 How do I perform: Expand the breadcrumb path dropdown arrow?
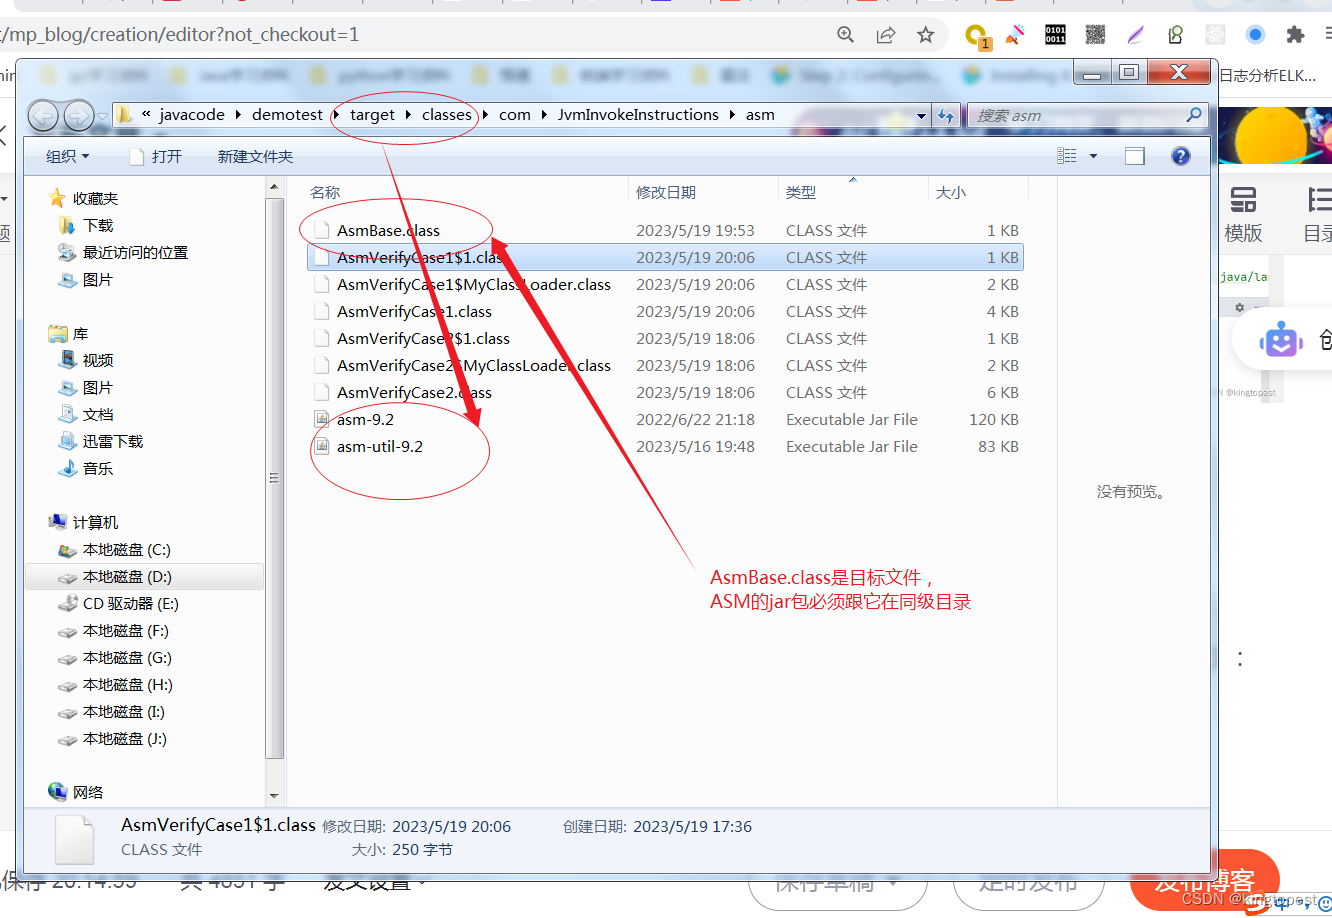(921, 114)
